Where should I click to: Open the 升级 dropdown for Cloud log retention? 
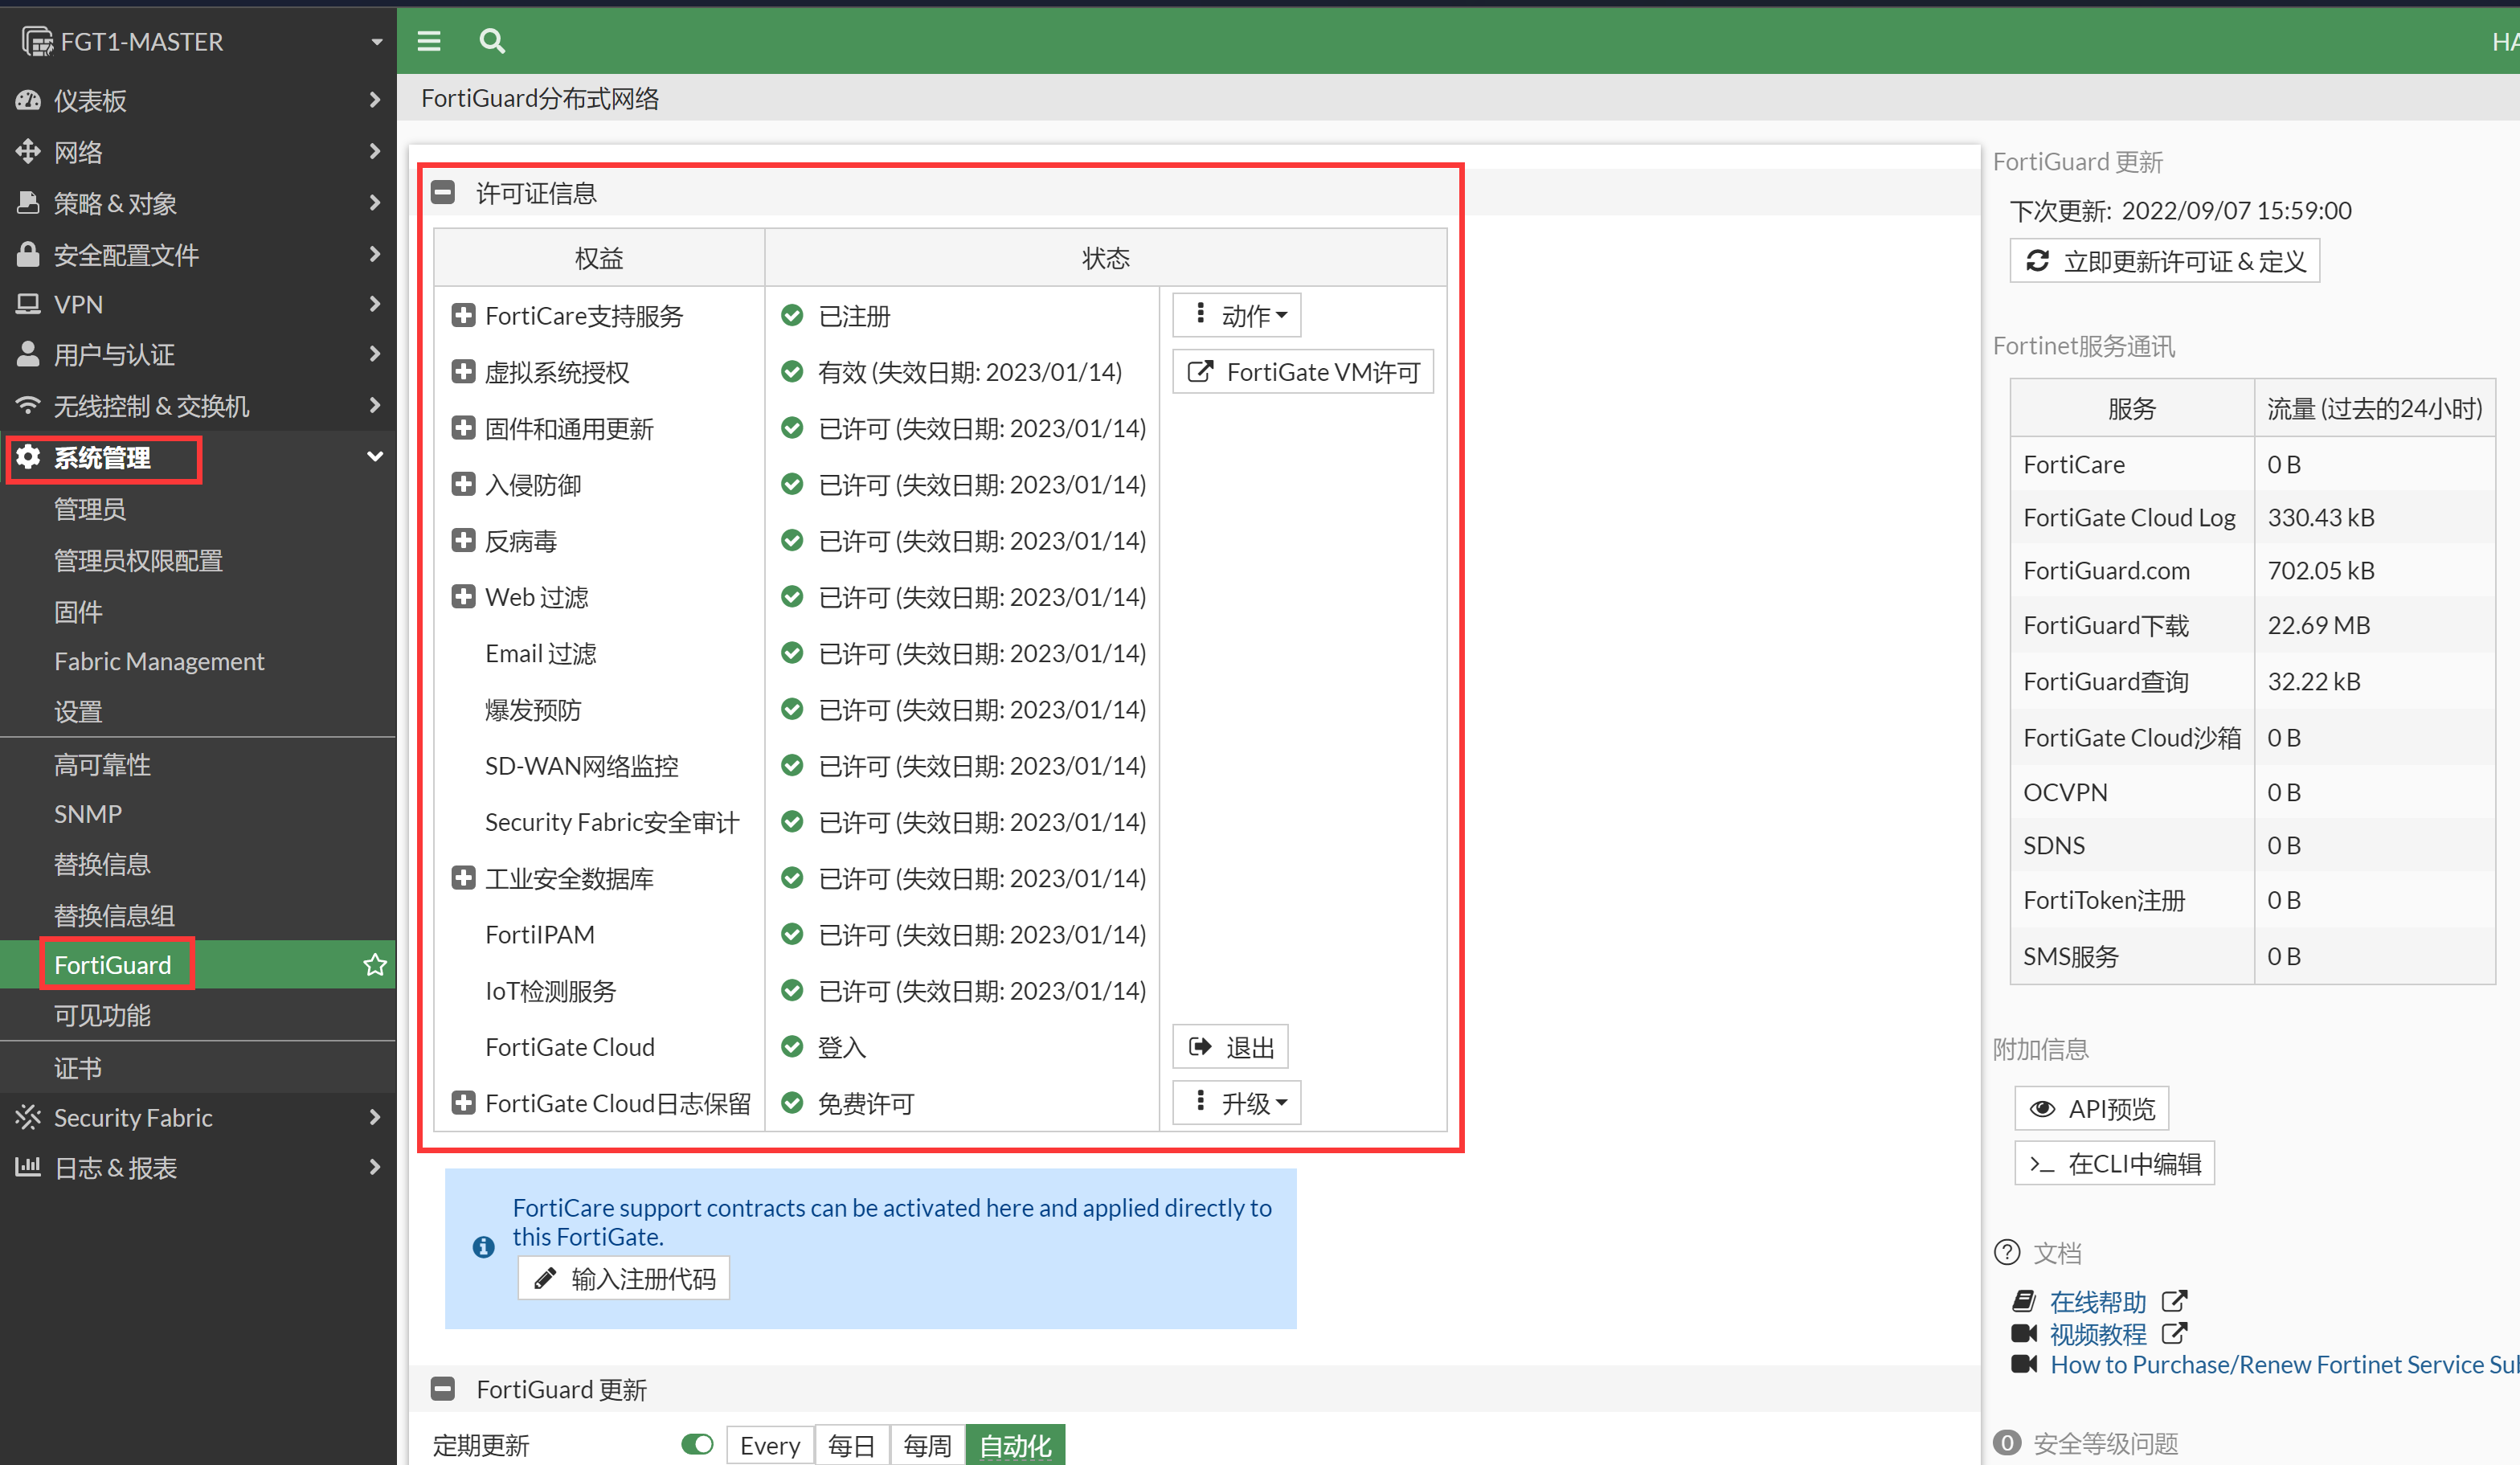click(1237, 1102)
